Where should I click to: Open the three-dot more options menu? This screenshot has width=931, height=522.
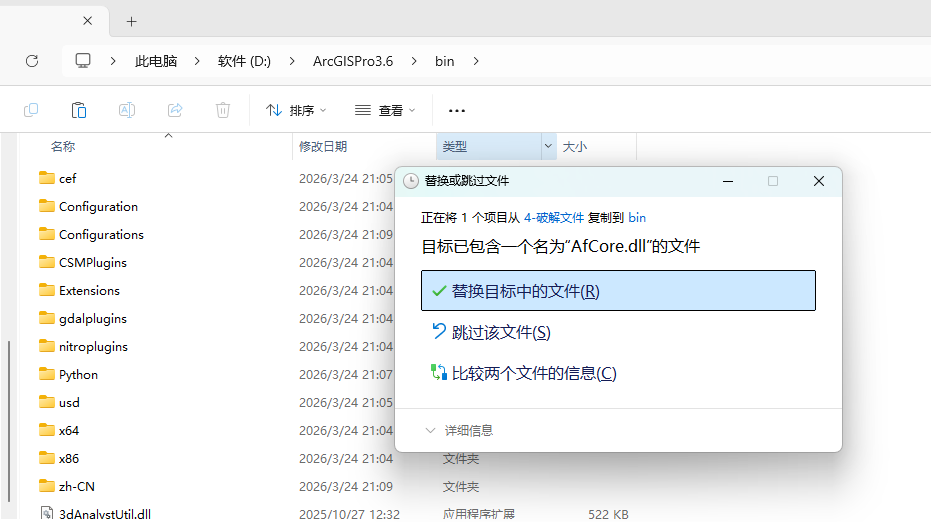pos(457,110)
